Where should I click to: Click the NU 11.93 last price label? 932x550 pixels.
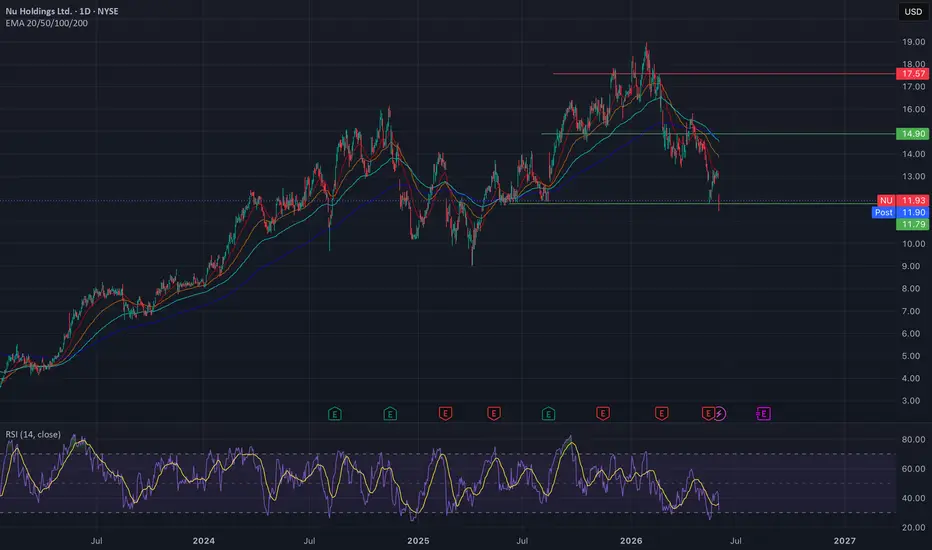point(903,200)
